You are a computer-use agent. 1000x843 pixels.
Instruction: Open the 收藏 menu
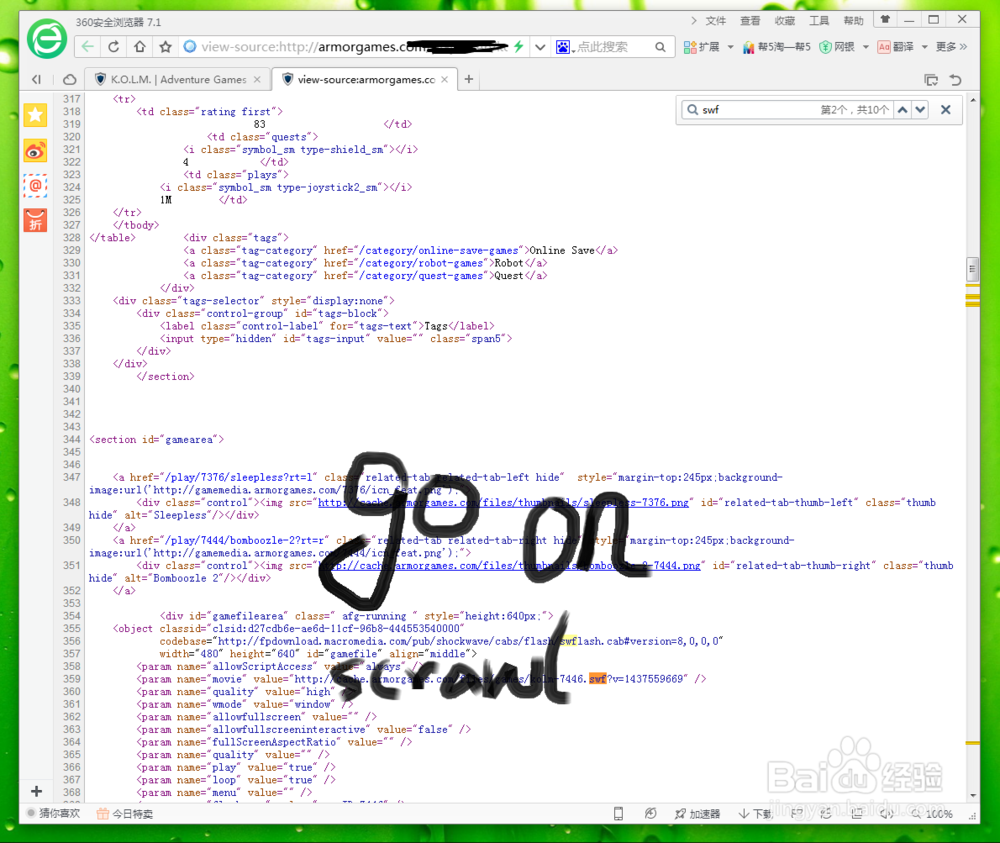point(784,20)
